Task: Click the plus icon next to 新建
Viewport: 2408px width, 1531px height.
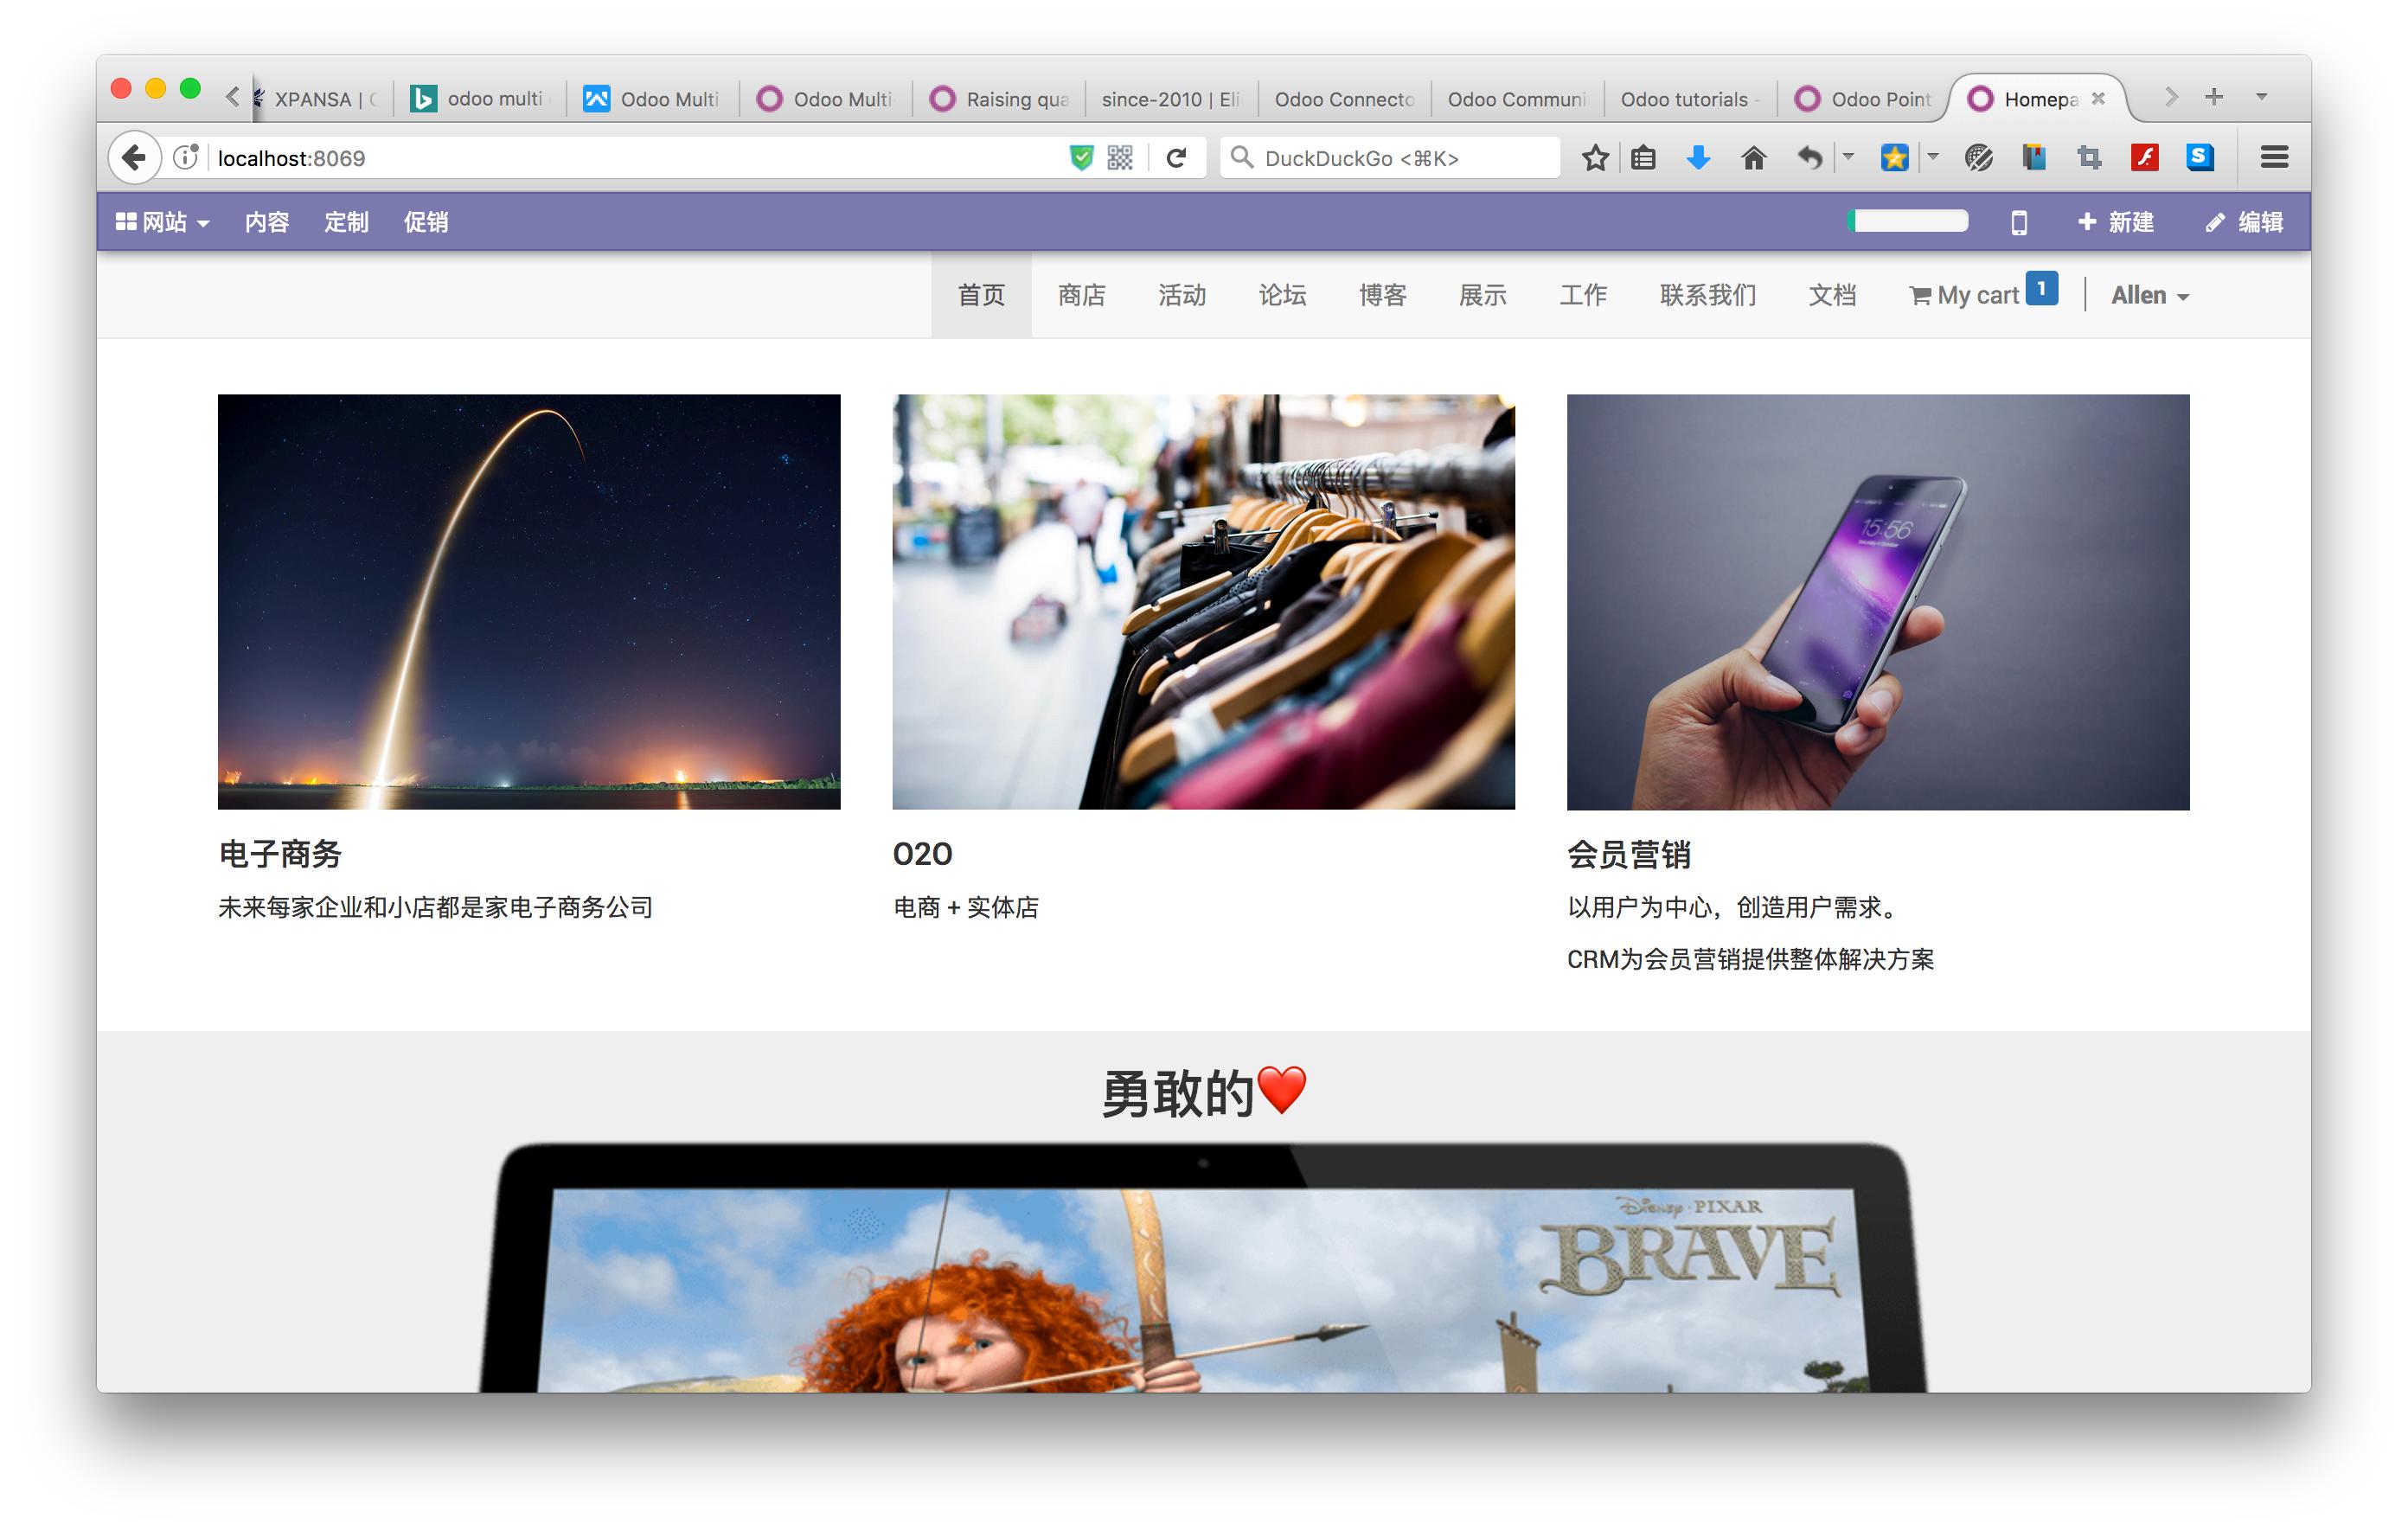Action: click(2088, 222)
